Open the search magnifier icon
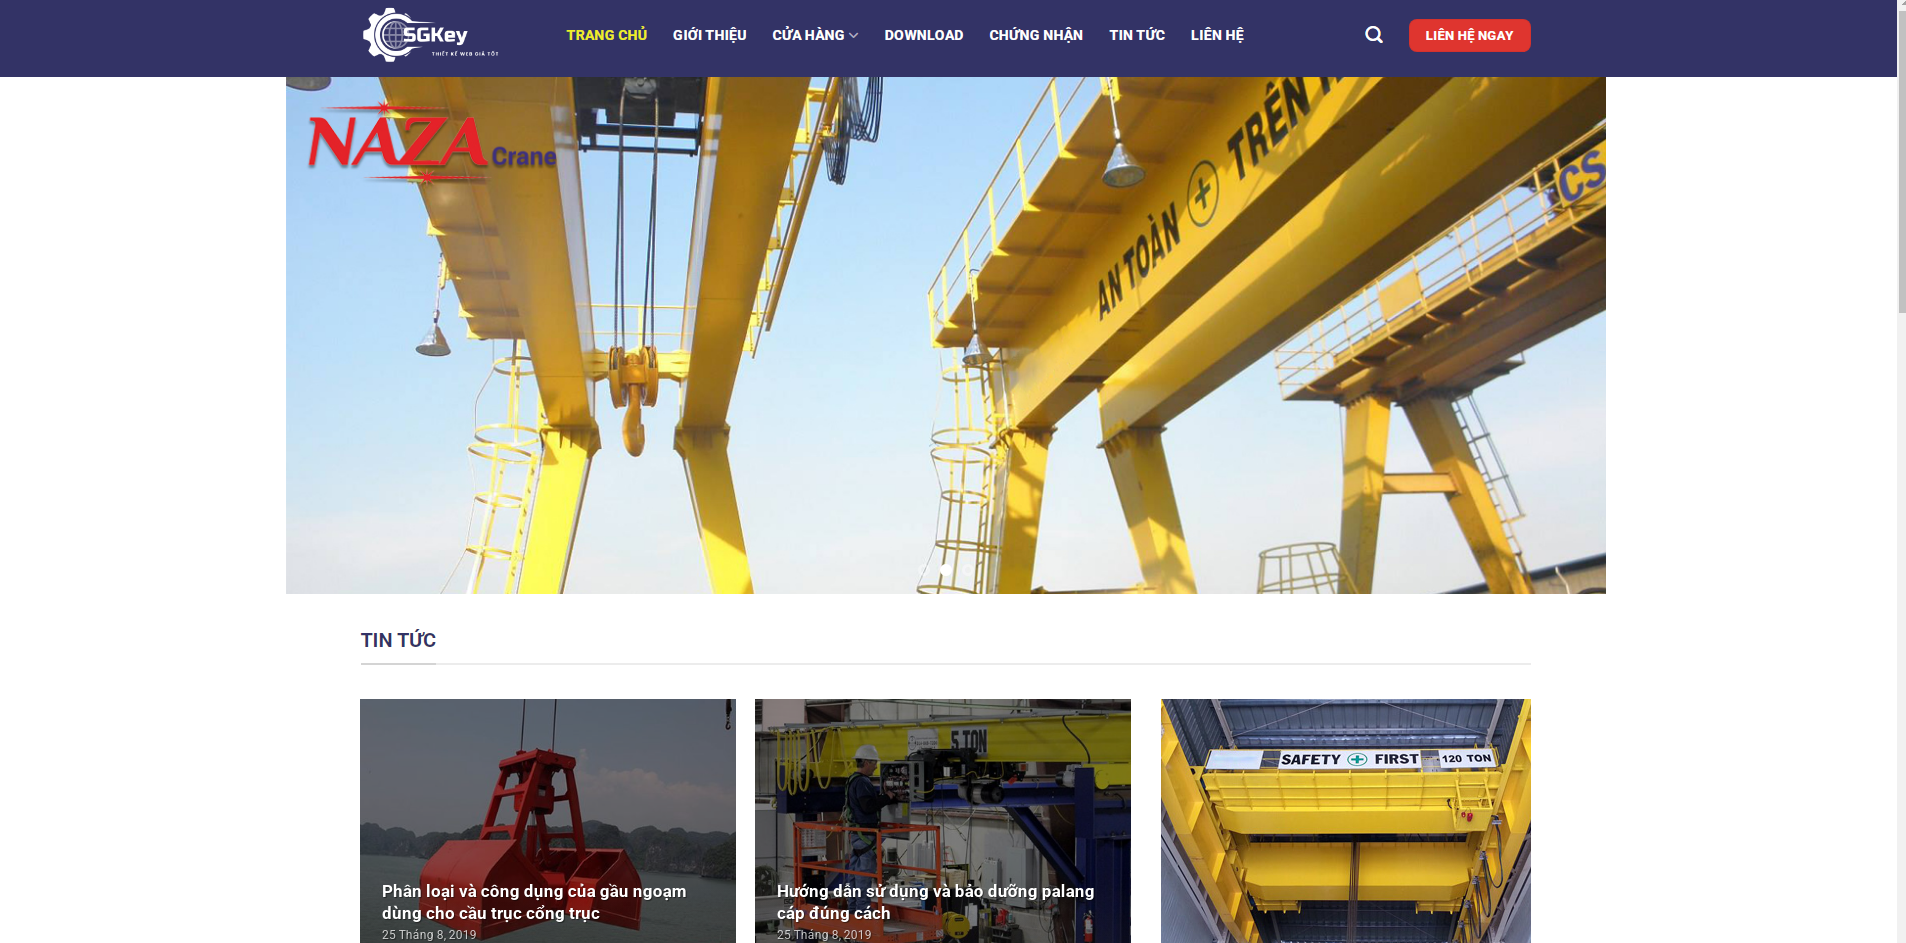Image resolution: width=1906 pixels, height=943 pixels. pyautogui.click(x=1374, y=35)
